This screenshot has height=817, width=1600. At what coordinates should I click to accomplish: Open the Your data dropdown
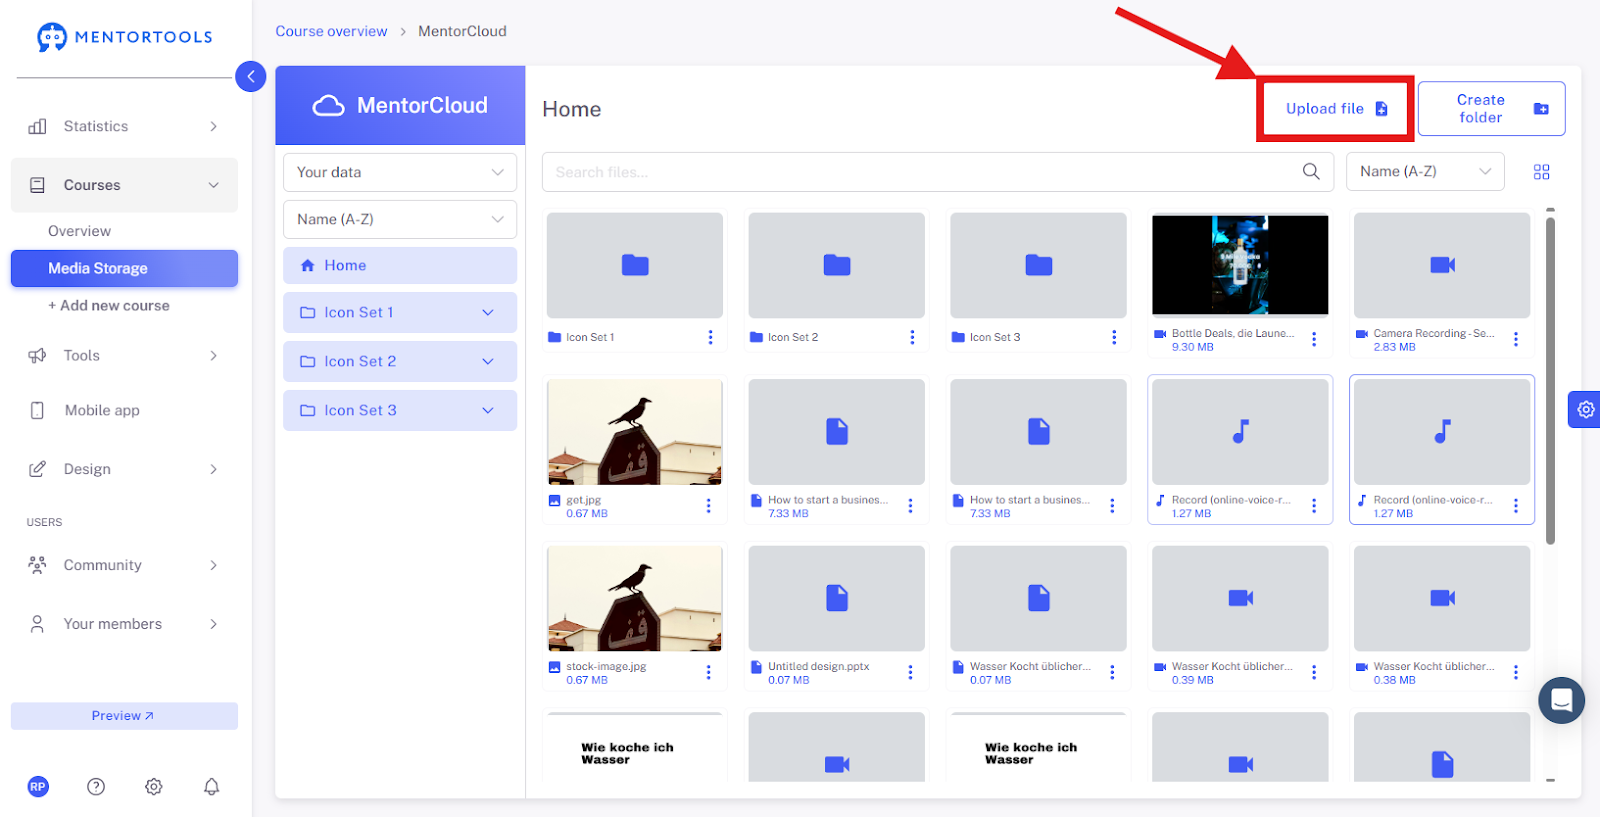coord(400,172)
